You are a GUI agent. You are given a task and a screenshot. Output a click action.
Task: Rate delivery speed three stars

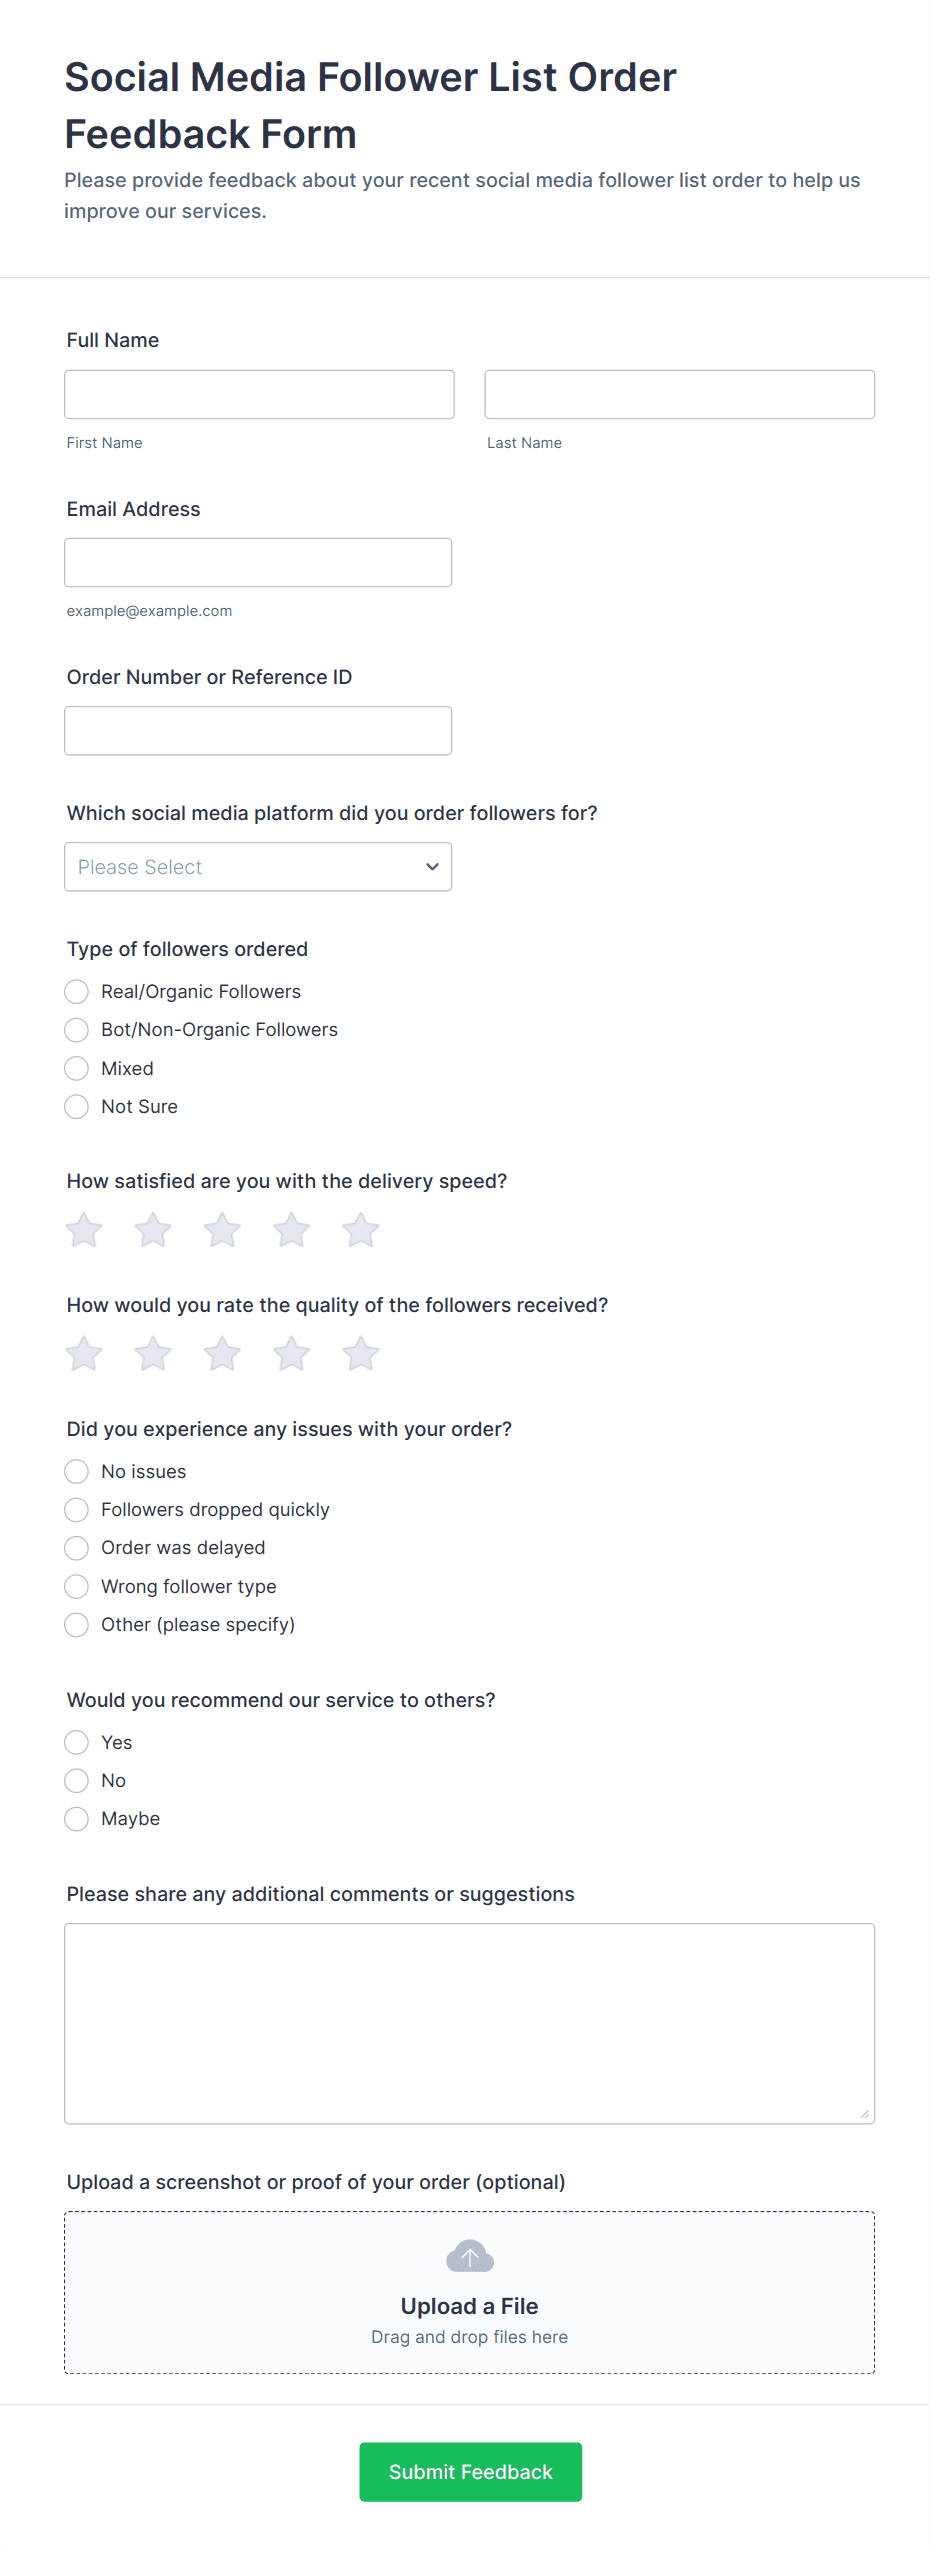[222, 1230]
